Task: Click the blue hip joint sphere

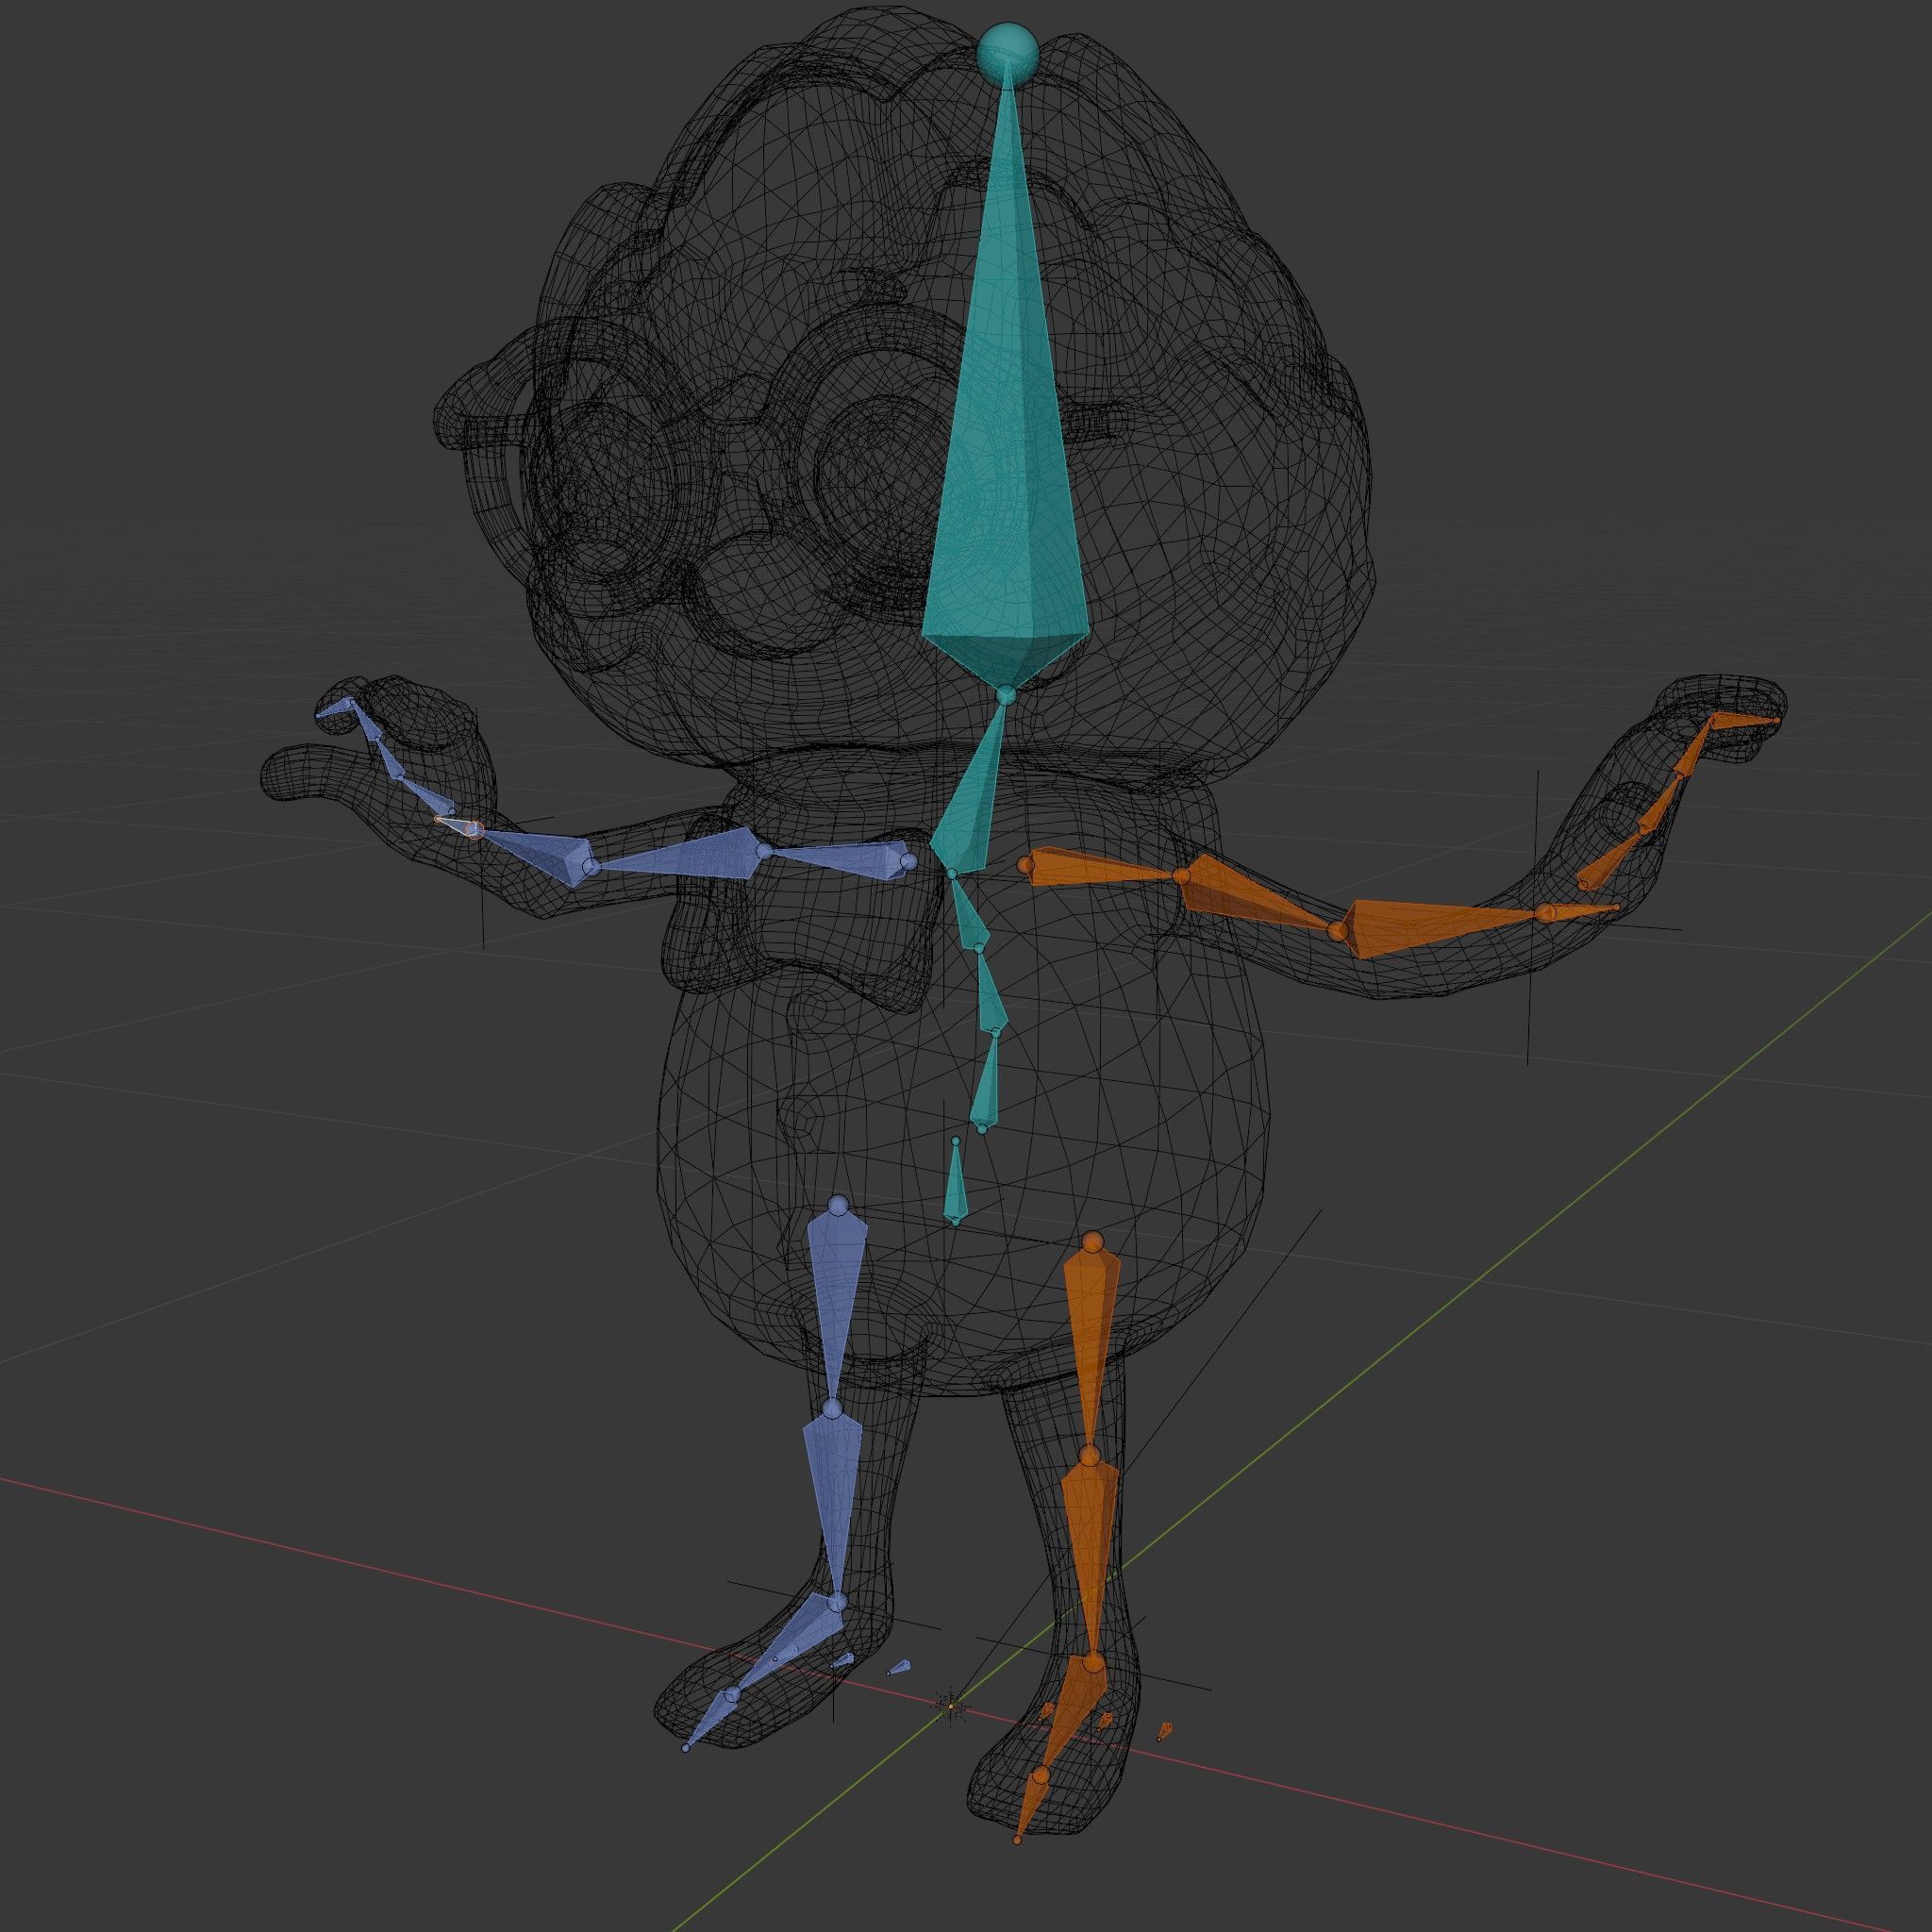Action: 838,1205
